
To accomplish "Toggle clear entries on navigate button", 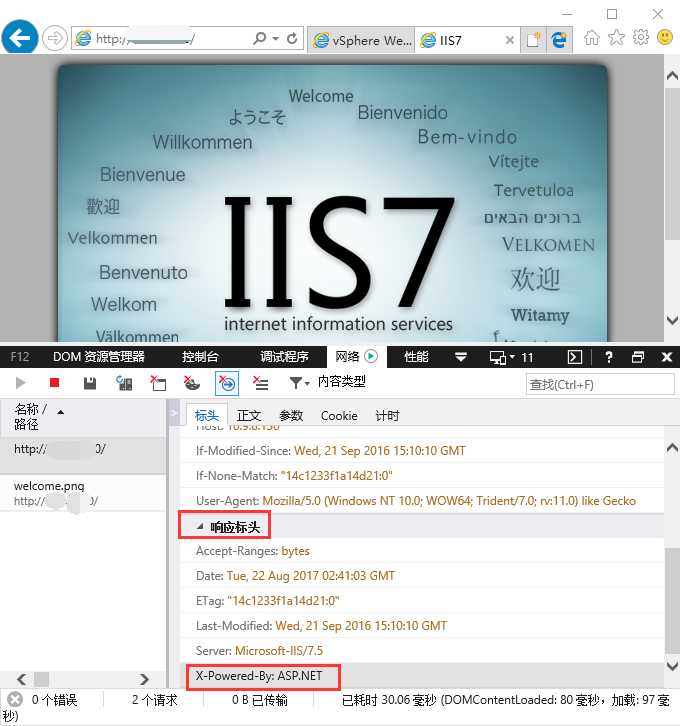I will tap(227, 383).
